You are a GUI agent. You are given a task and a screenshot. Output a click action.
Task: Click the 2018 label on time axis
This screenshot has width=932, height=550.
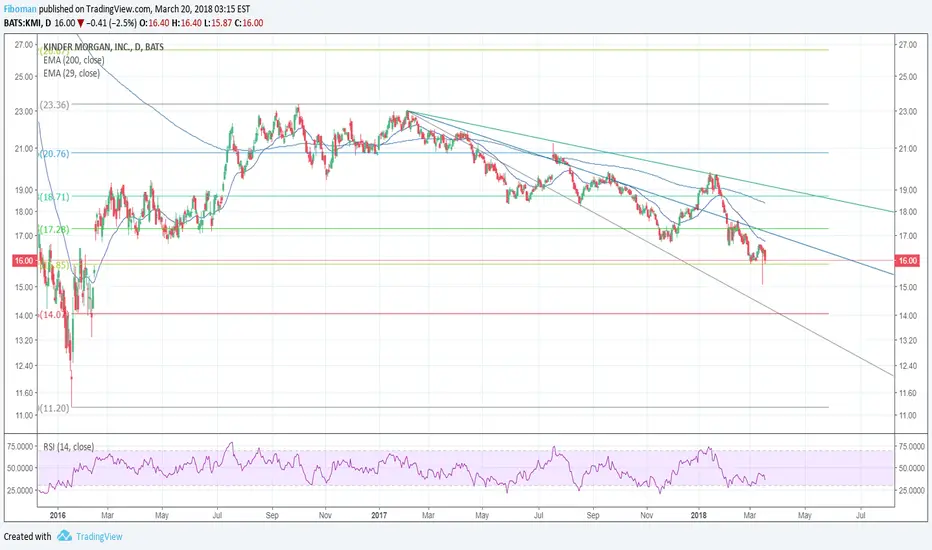(x=698, y=516)
